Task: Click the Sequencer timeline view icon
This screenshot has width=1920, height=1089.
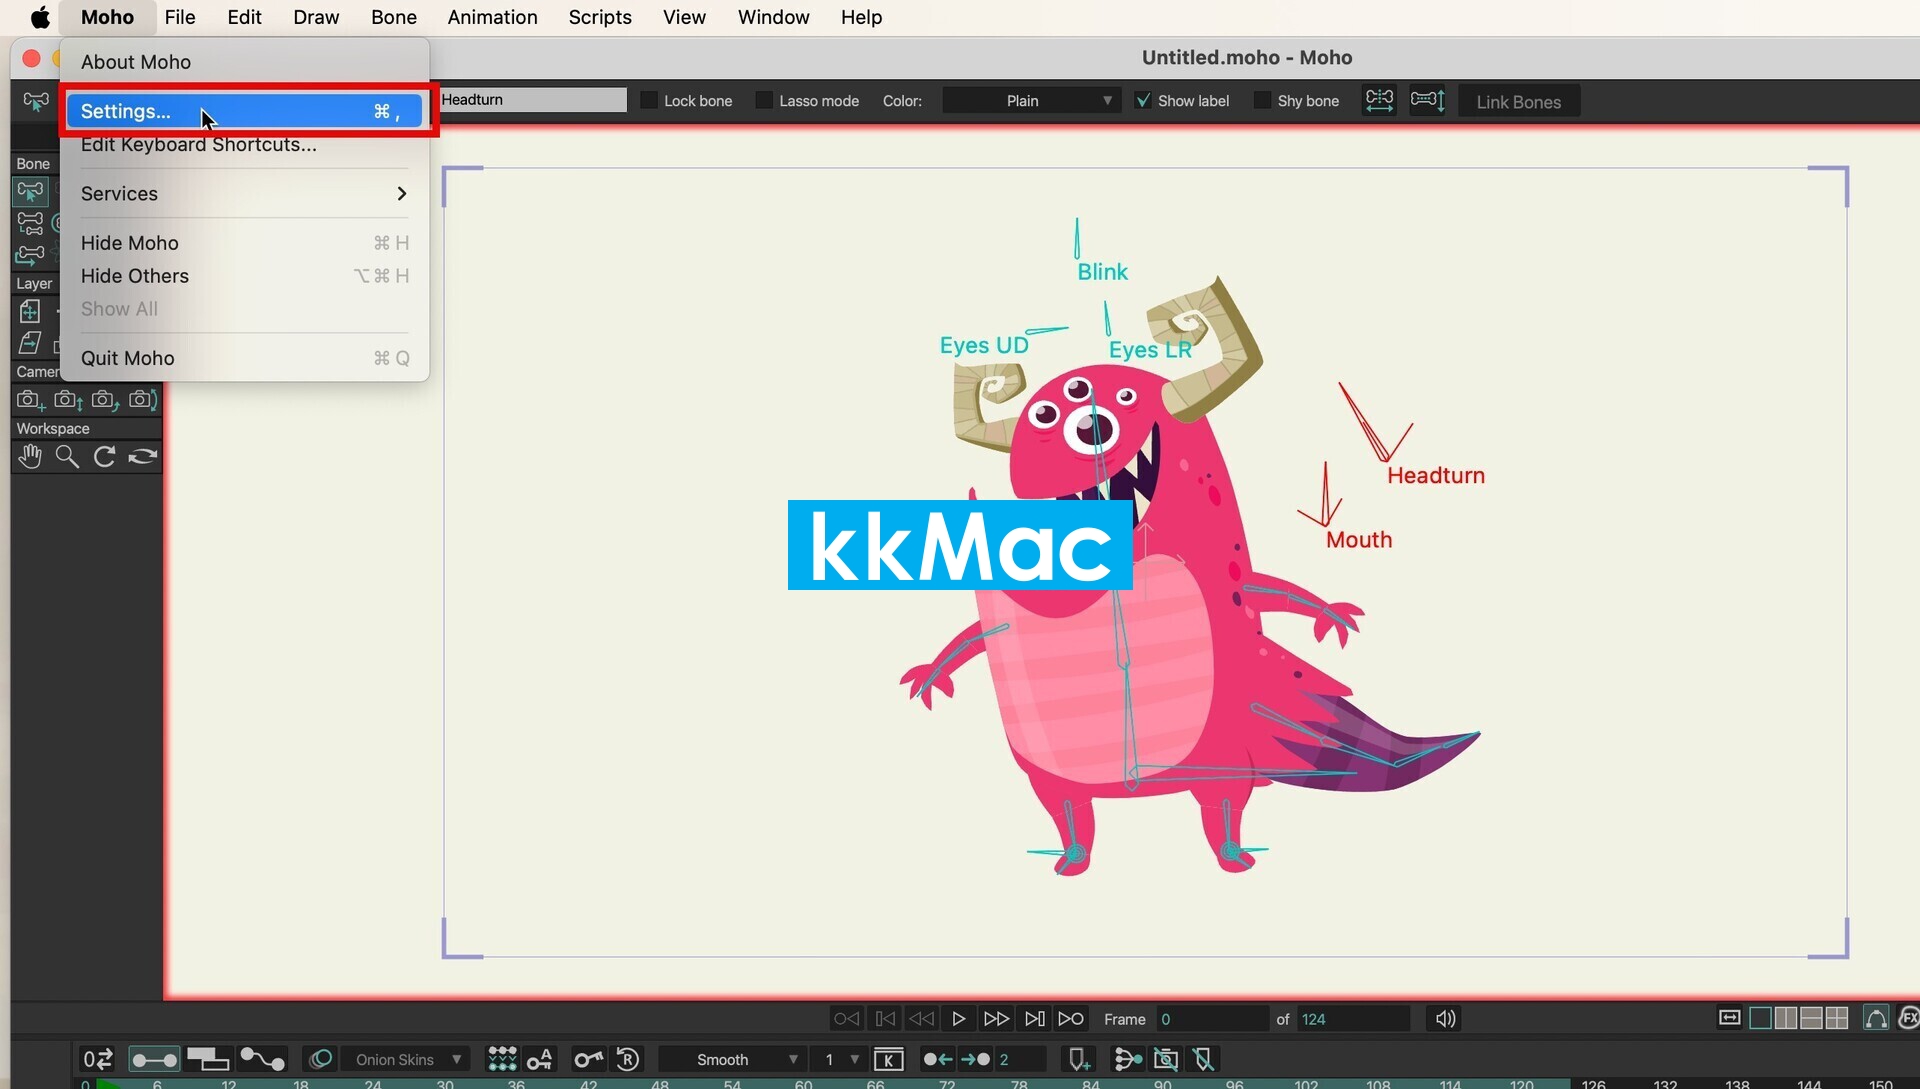Action: (208, 1059)
